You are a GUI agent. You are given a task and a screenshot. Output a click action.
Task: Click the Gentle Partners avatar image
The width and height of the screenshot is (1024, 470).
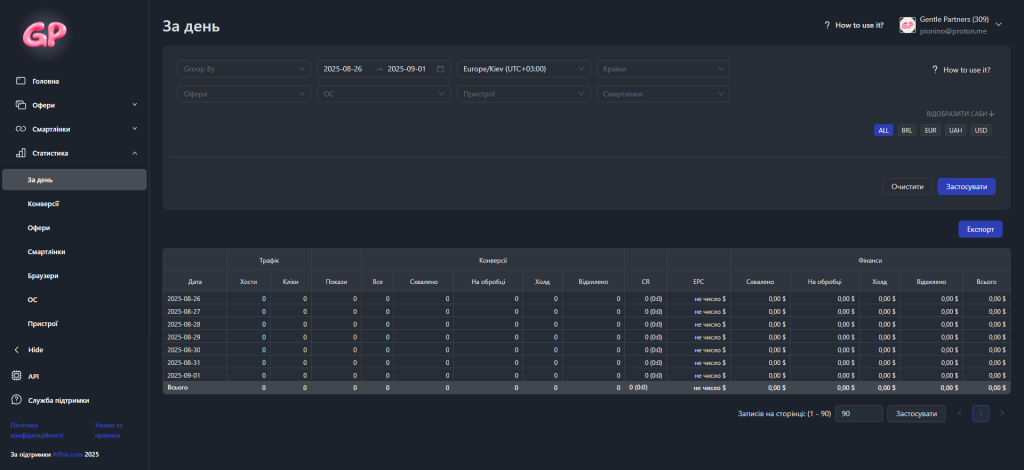[908, 26]
